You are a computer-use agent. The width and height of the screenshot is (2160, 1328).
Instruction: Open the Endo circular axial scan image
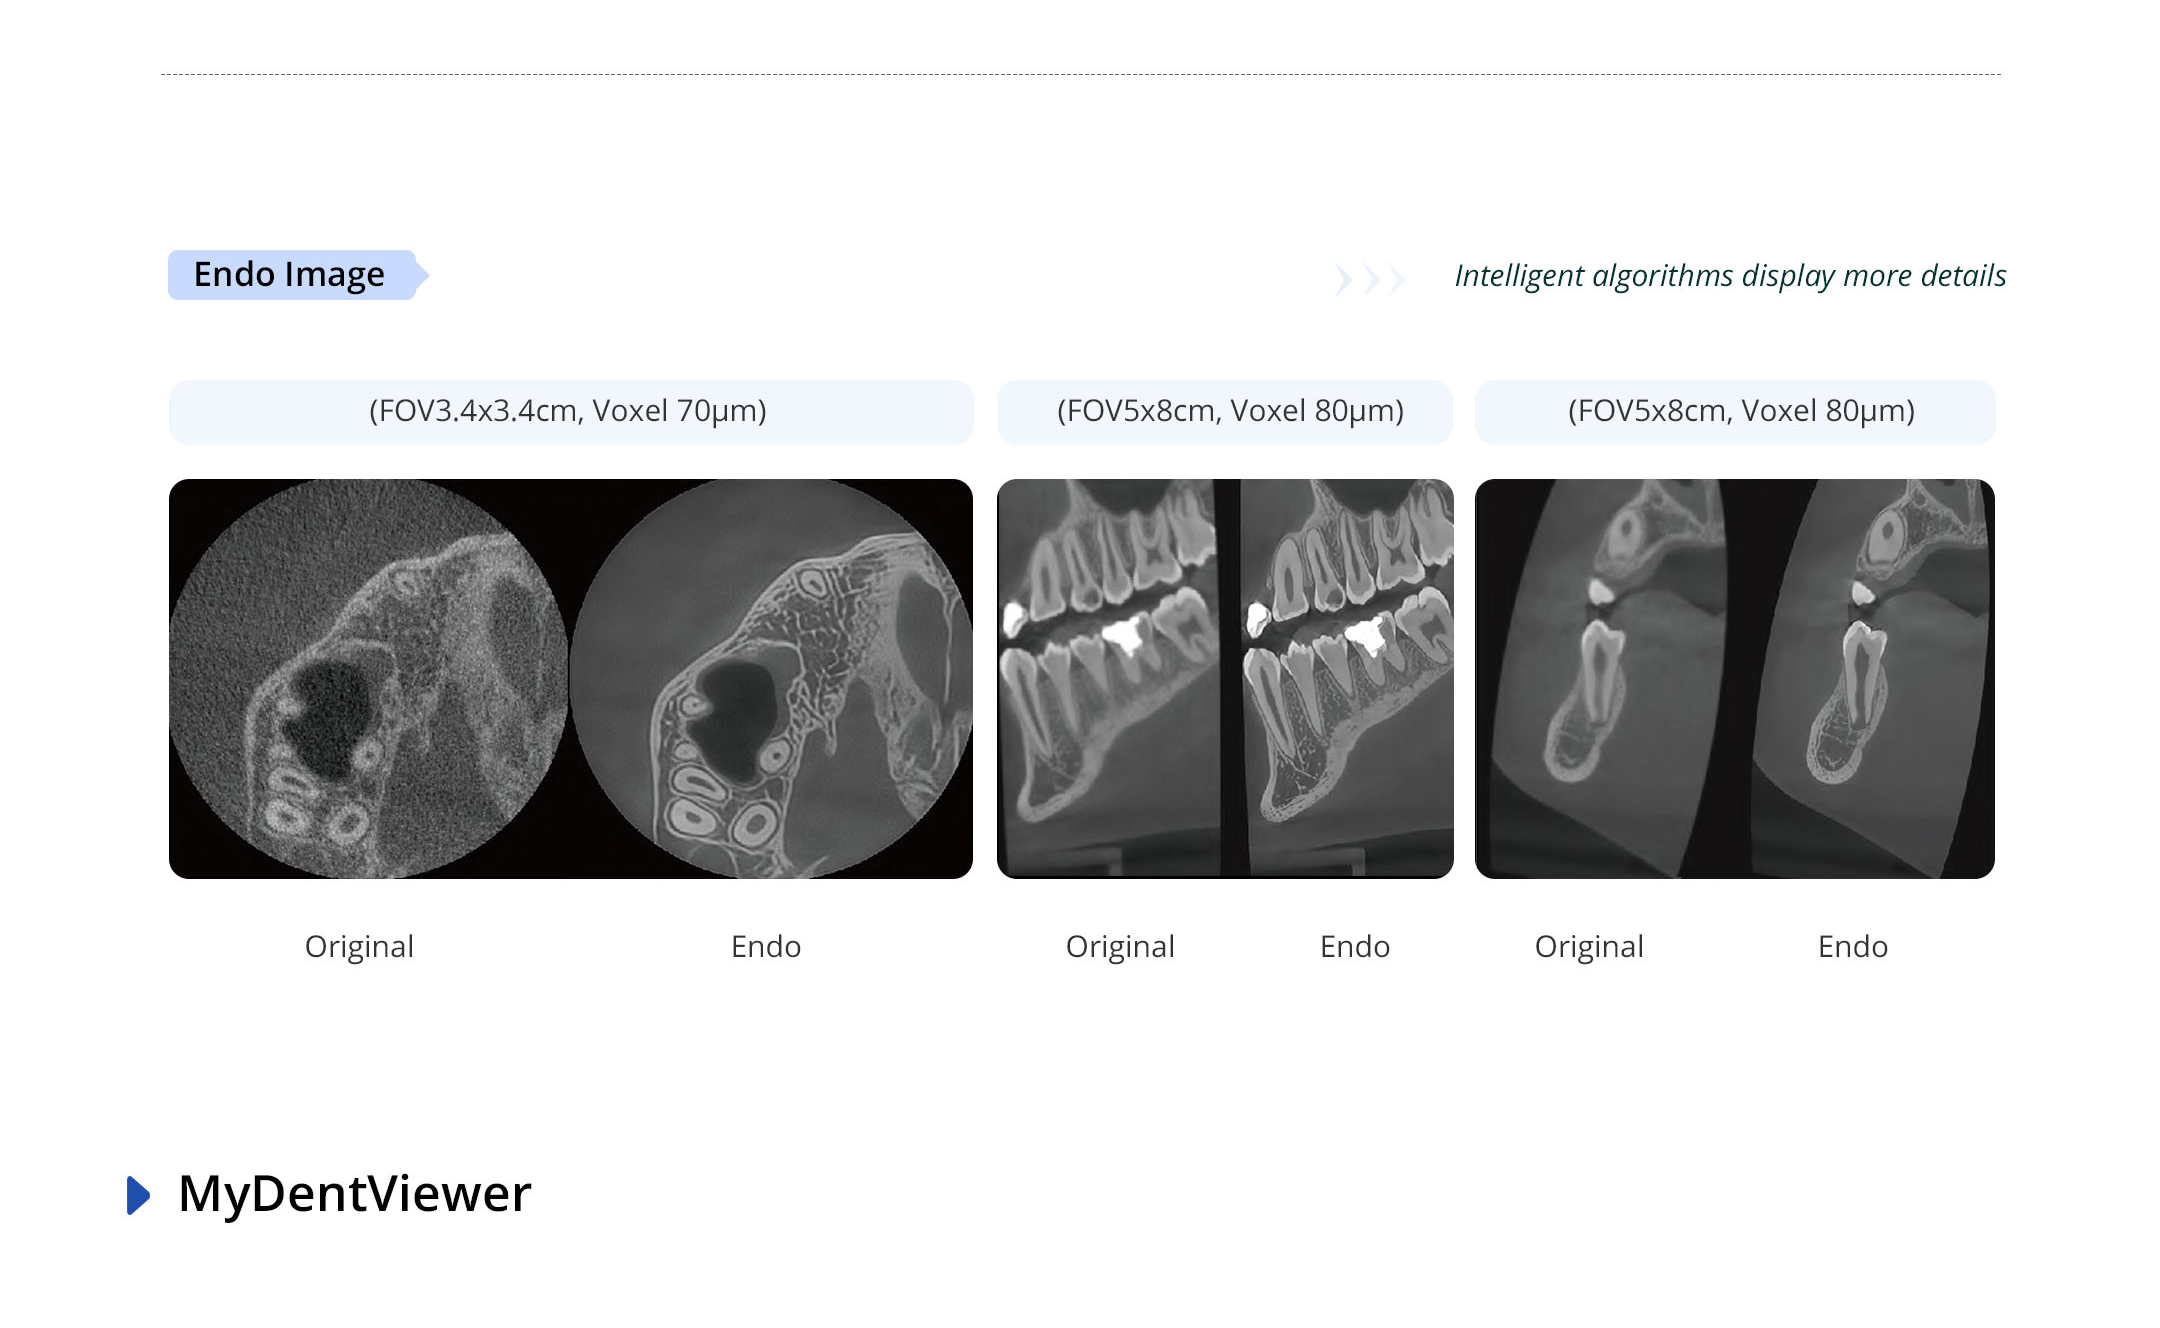point(771,679)
